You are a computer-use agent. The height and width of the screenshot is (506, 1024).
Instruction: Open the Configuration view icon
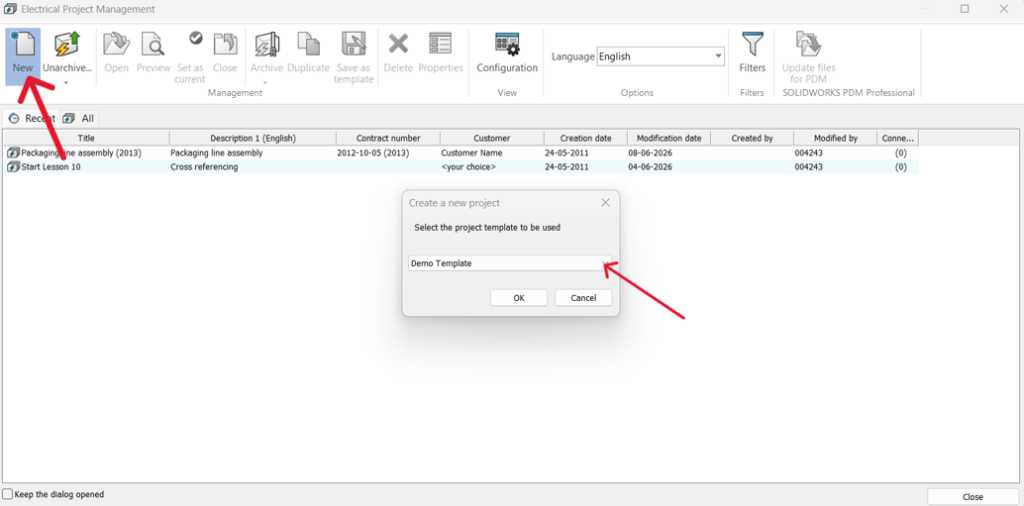pos(507,46)
